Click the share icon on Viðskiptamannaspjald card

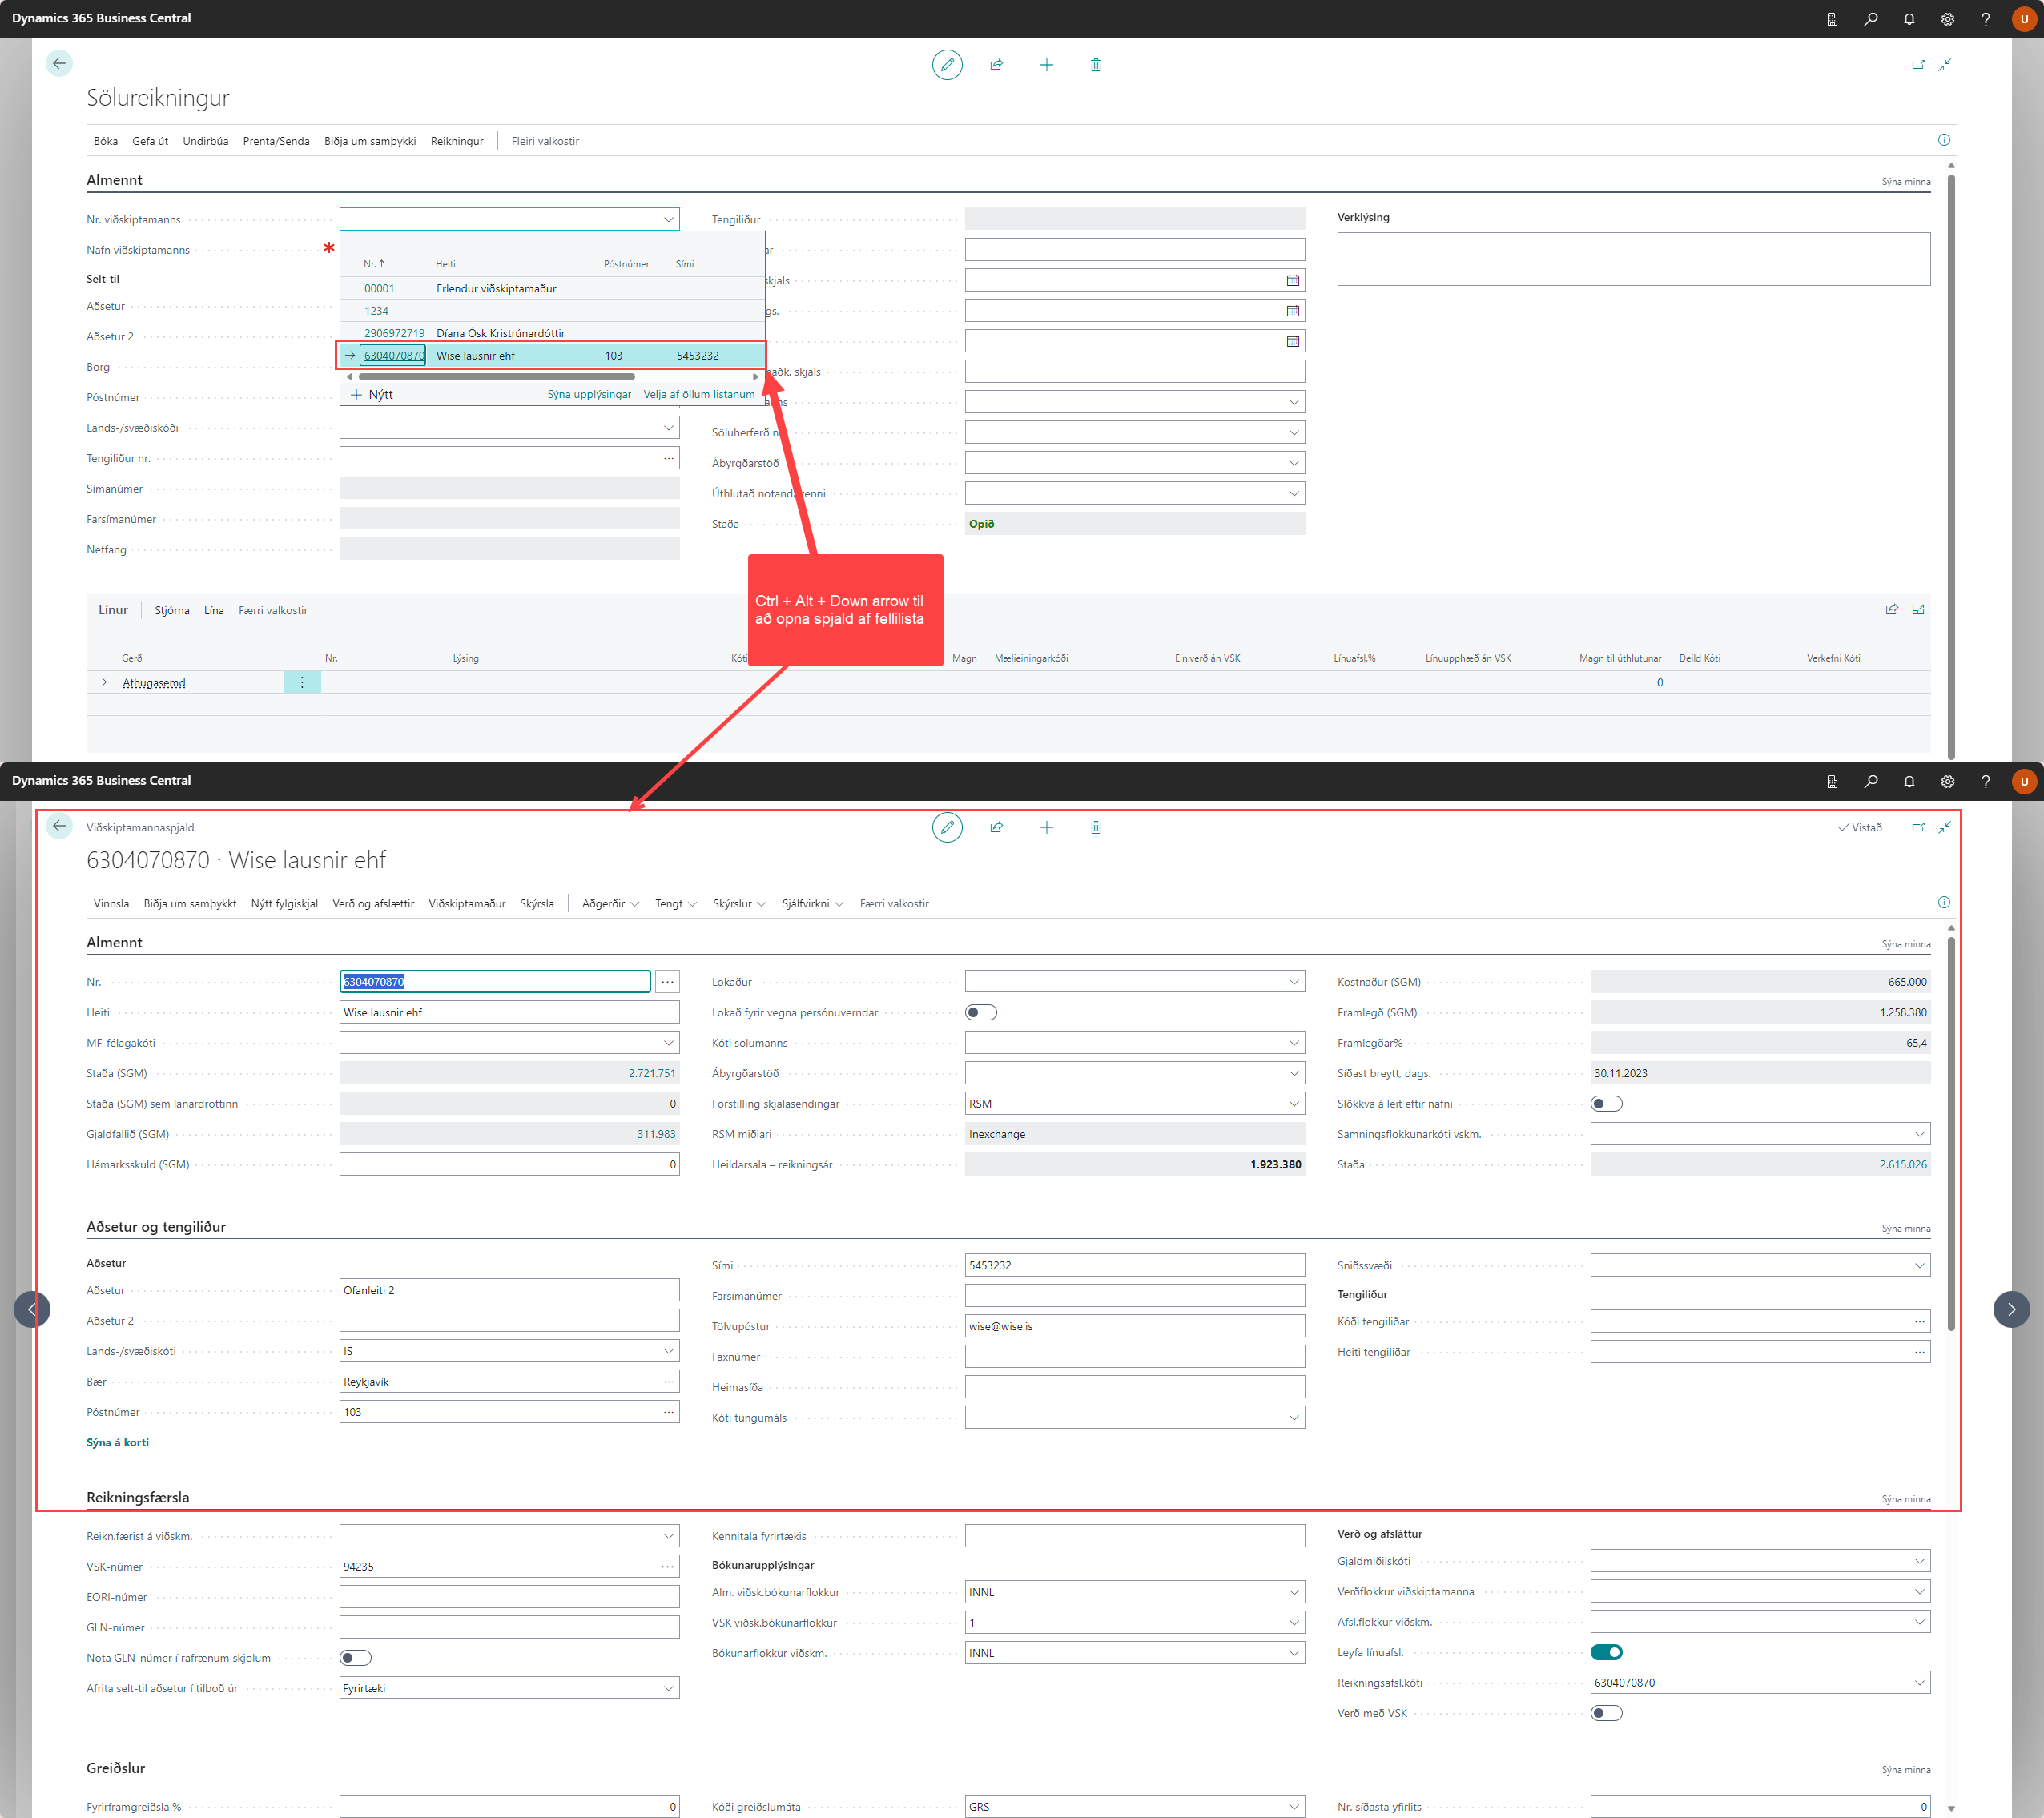(996, 827)
